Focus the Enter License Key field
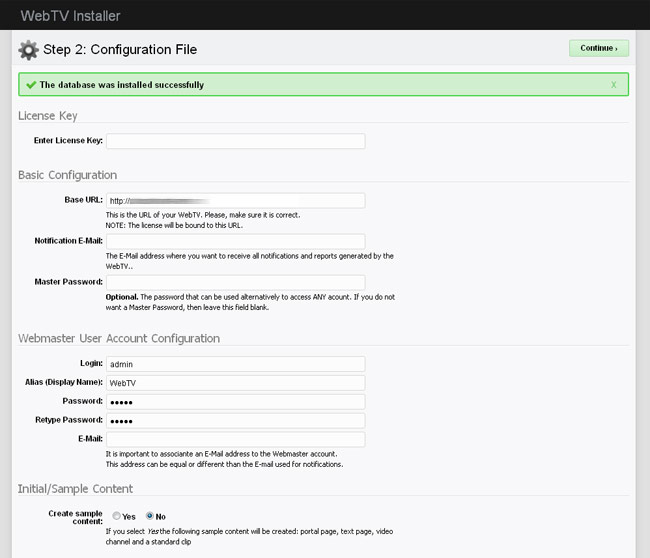Screen dimensions: 650x558 (235, 141)
